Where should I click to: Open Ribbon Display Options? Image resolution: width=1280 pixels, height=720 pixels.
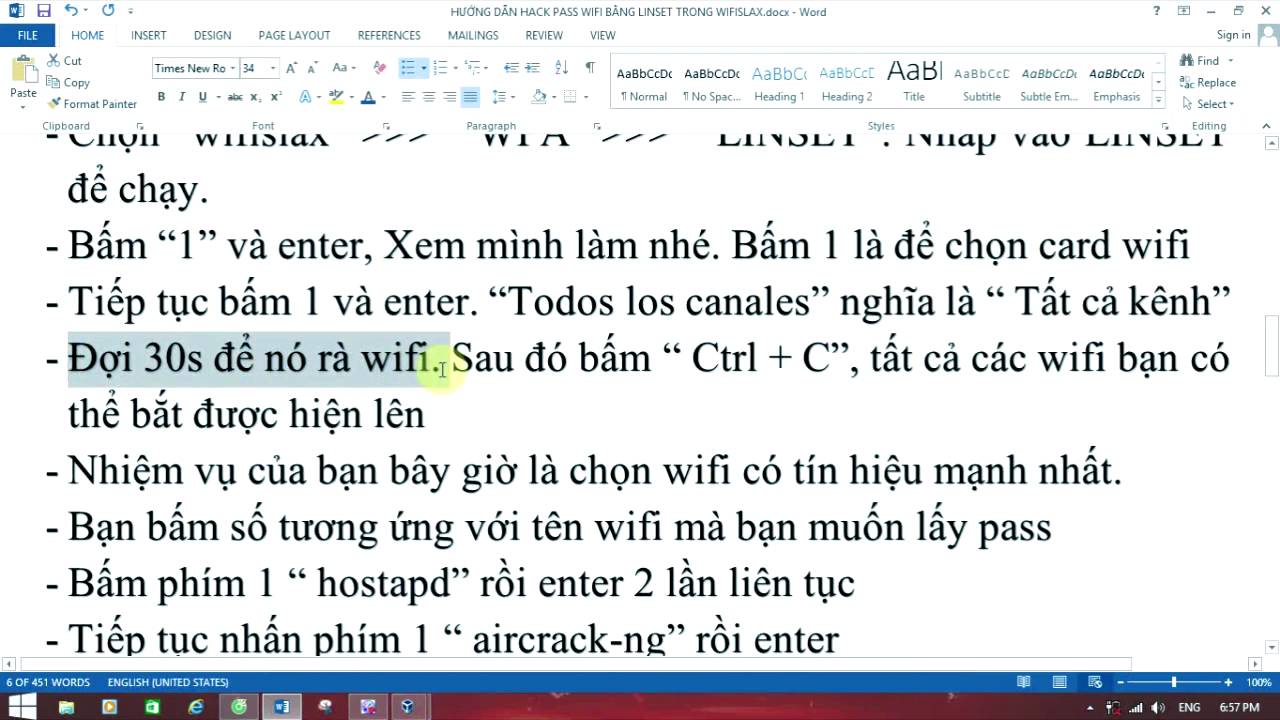(1183, 11)
